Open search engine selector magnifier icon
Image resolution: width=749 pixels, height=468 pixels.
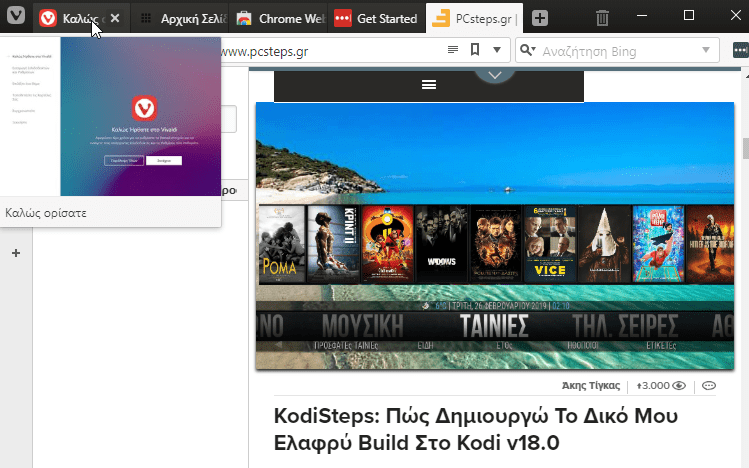528,50
